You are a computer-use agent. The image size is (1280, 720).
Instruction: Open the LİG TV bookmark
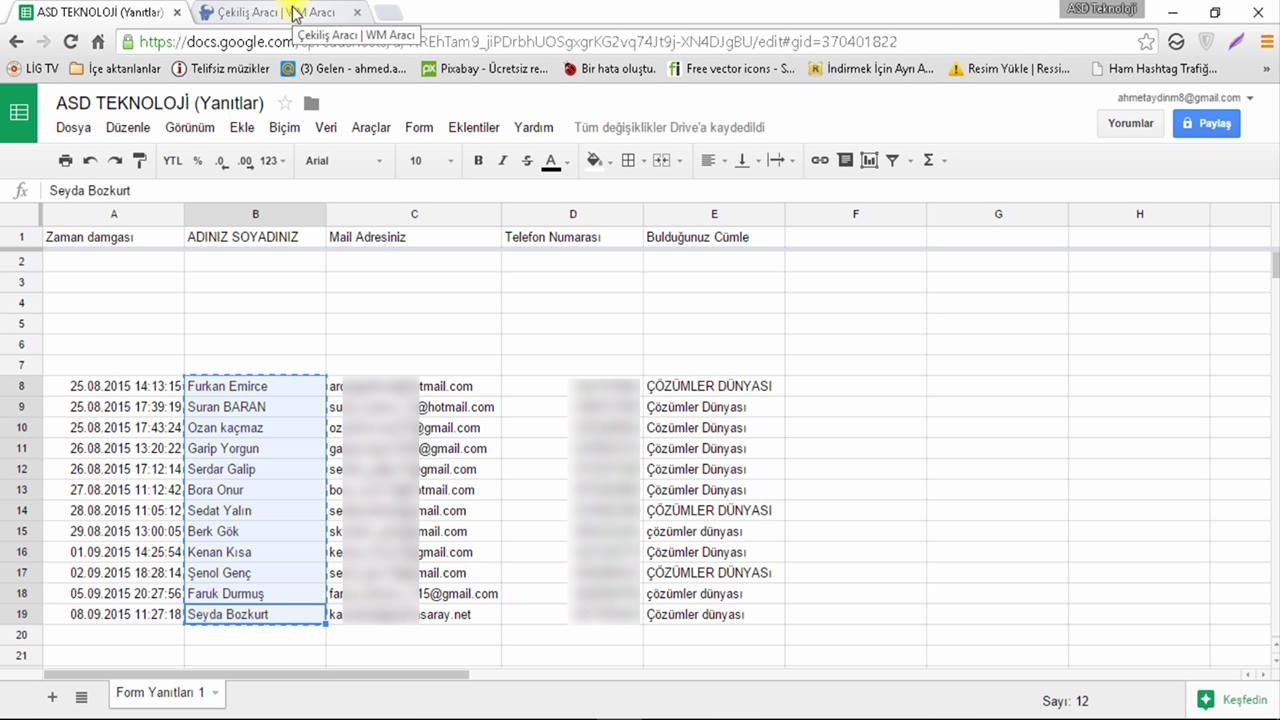coord(33,69)
